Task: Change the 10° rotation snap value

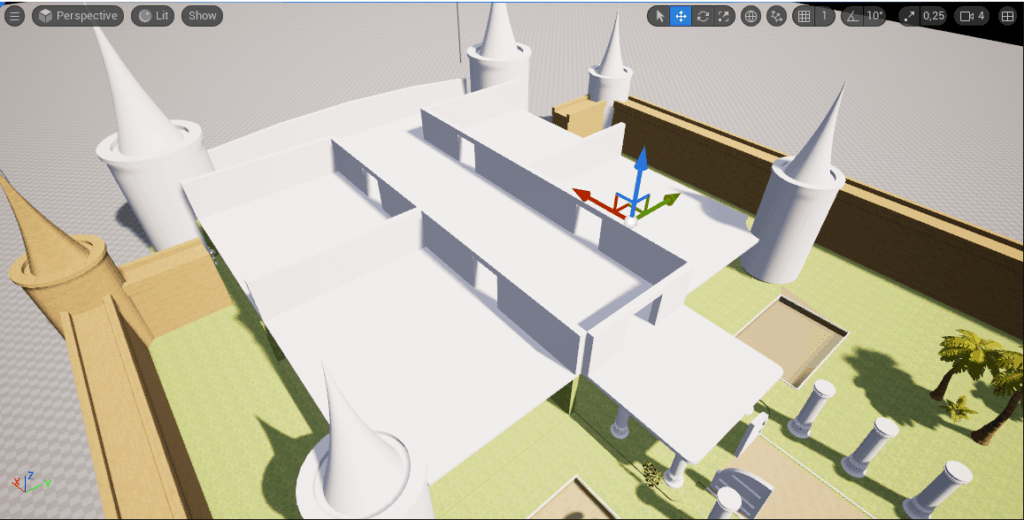Action: (x=874, y=16)
